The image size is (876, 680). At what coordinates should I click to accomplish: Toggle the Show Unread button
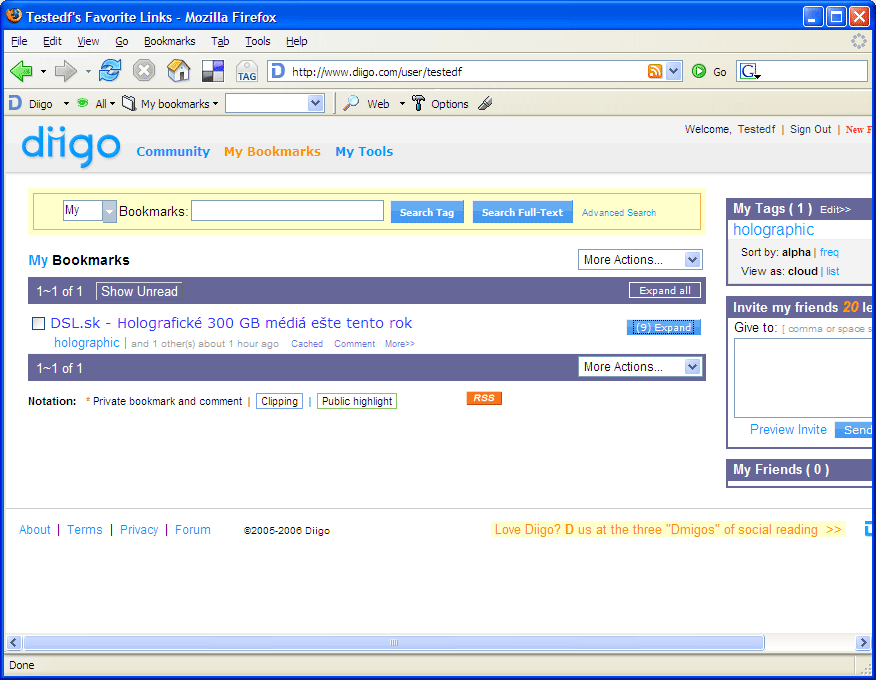coord(139,291)
